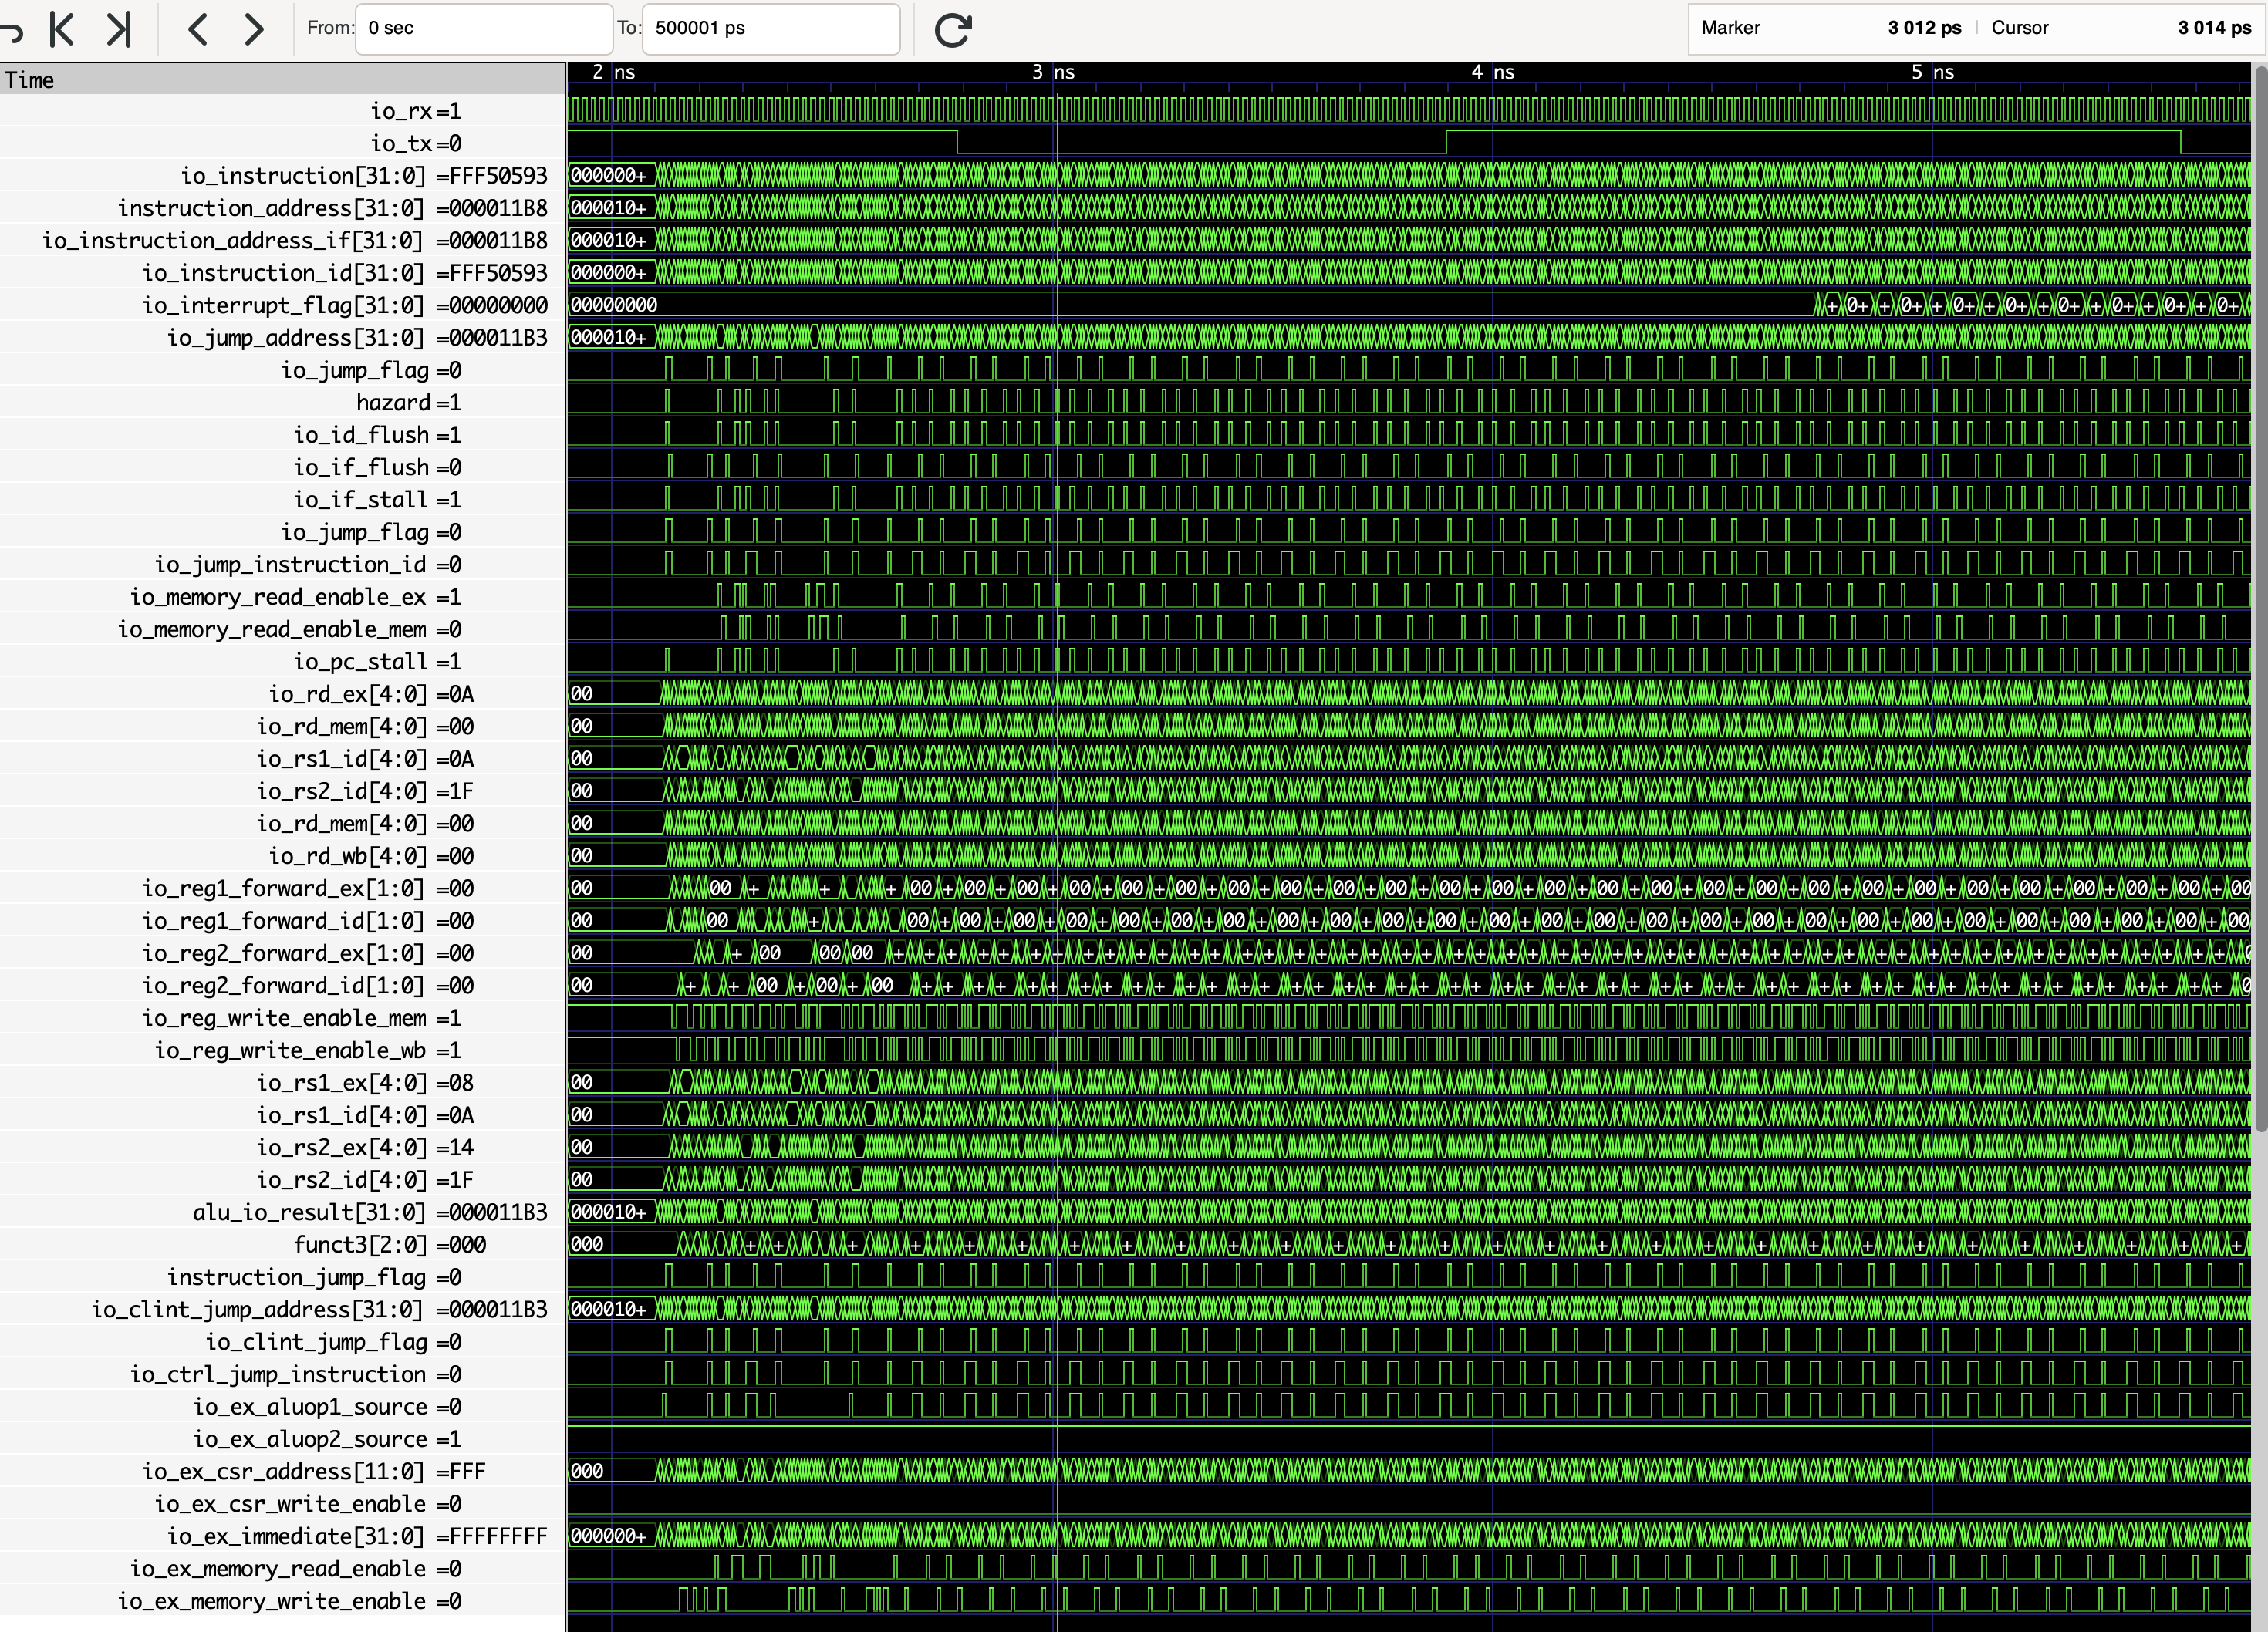
Task: Select the io_reg1_forward_id[1:0] signal
Action: tap(282, 921)
